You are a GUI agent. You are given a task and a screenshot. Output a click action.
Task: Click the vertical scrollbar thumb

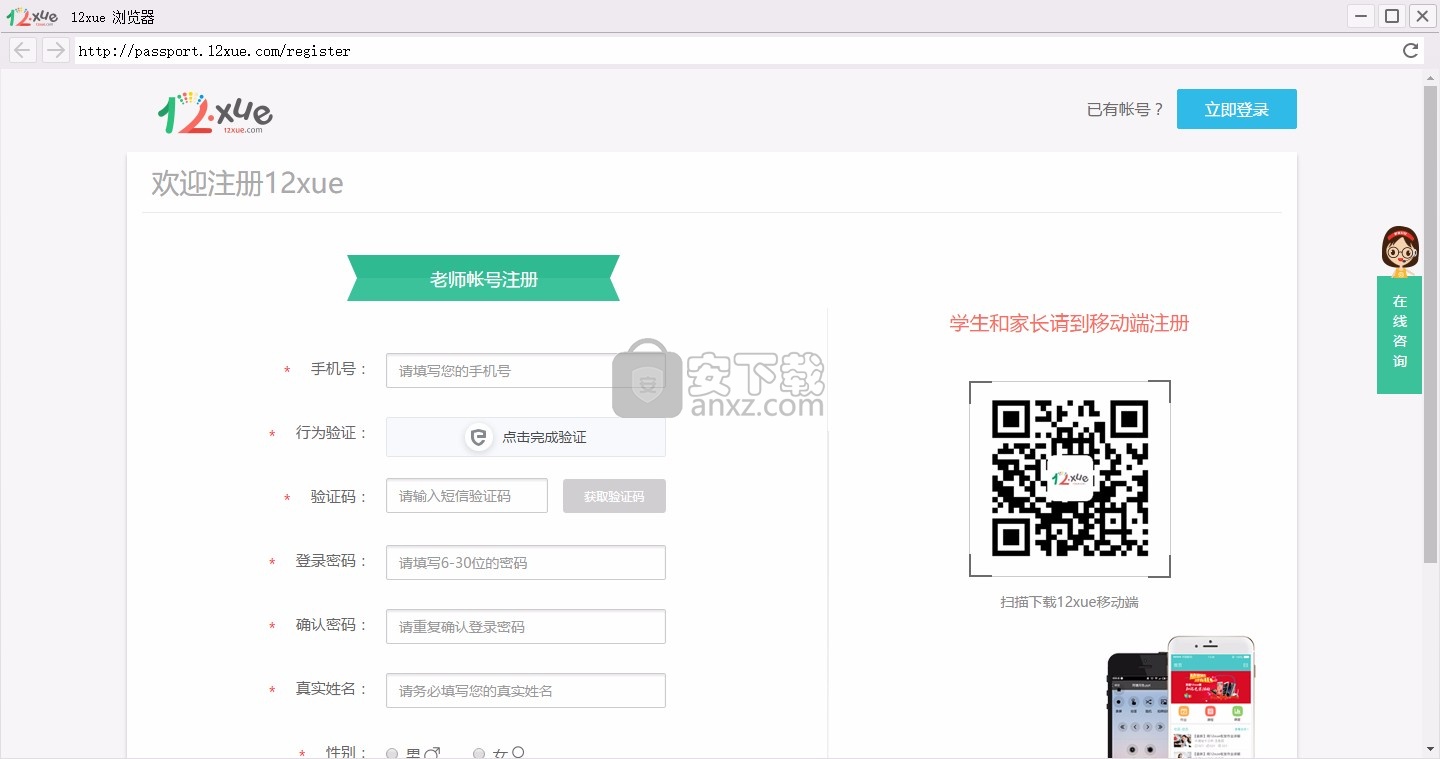[x=1430, y=325]
